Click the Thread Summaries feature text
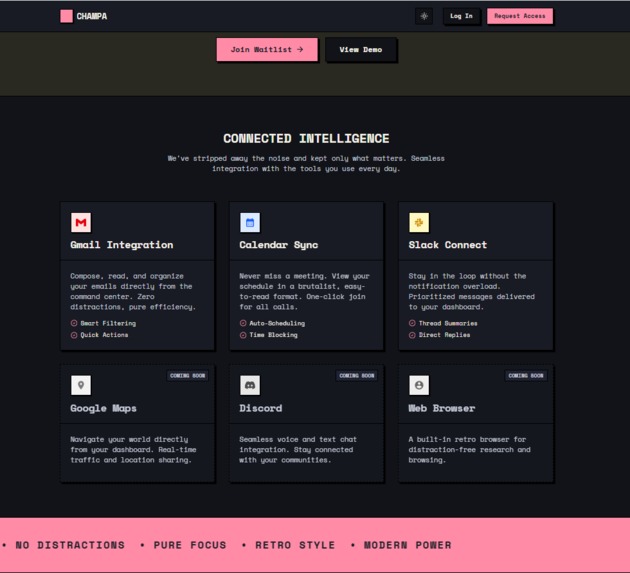Screen dimensions: 630x573 point(448,323)
